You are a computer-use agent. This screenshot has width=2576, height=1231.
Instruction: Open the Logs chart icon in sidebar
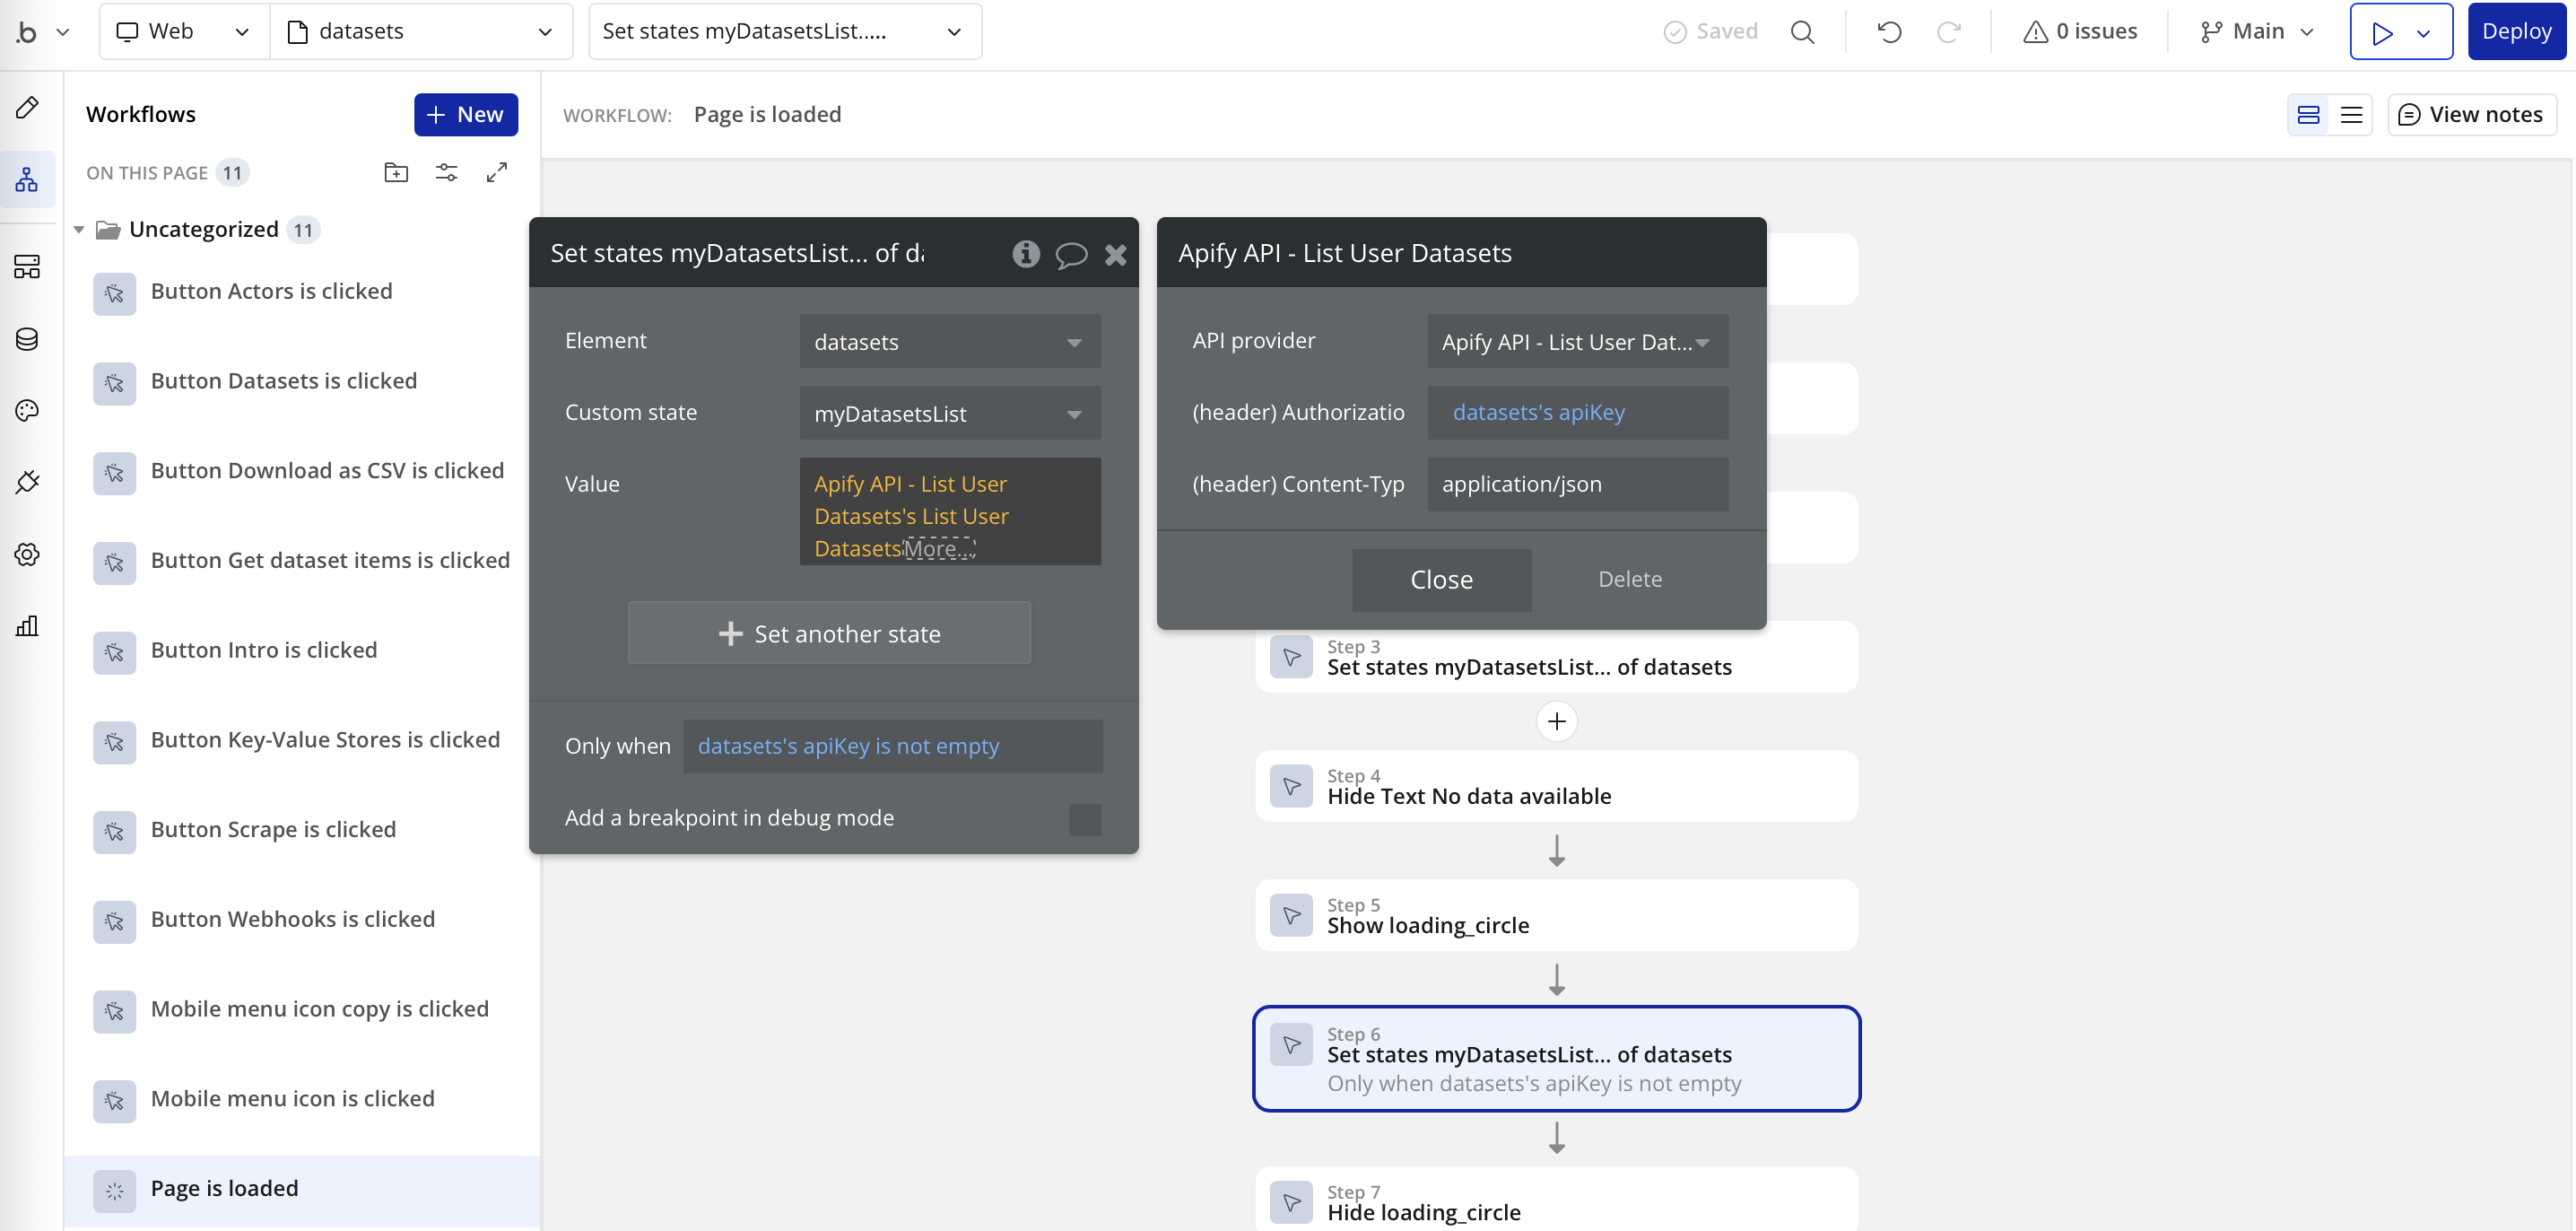(x=26, y=626)
